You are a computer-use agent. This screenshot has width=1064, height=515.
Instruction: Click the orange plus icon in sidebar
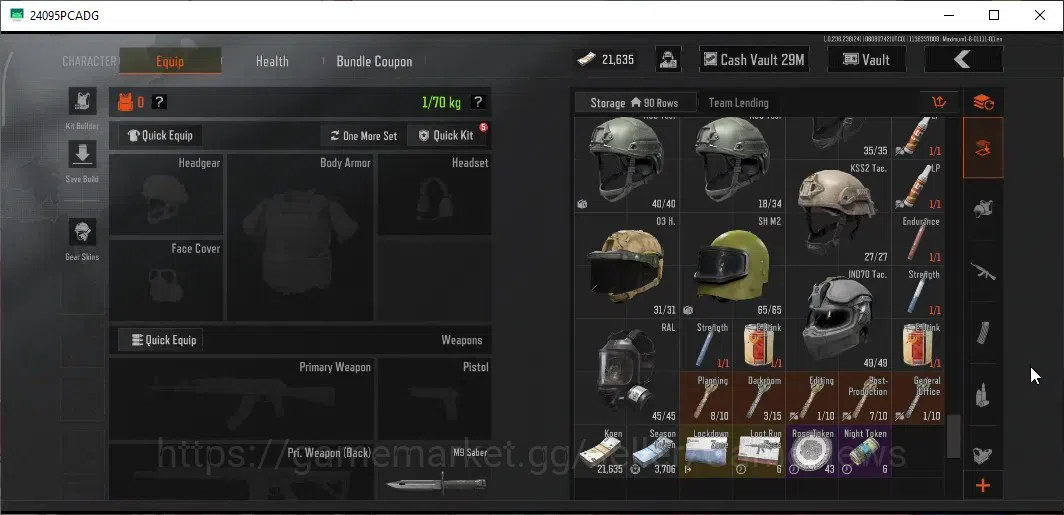tap(983, 486)
